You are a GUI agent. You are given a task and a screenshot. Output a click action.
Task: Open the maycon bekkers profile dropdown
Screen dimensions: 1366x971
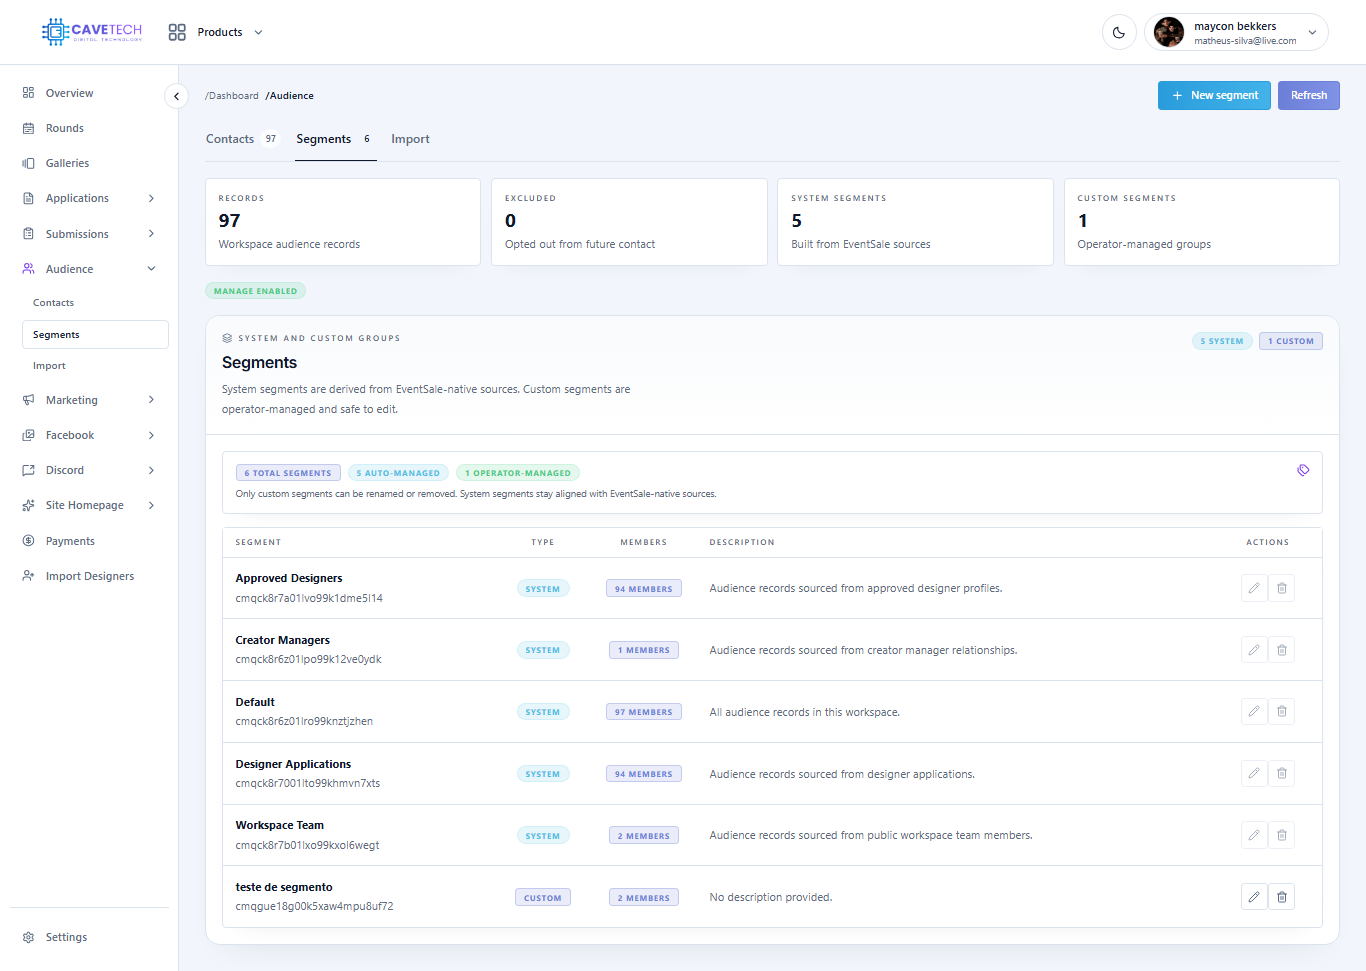pos(1236,32)
